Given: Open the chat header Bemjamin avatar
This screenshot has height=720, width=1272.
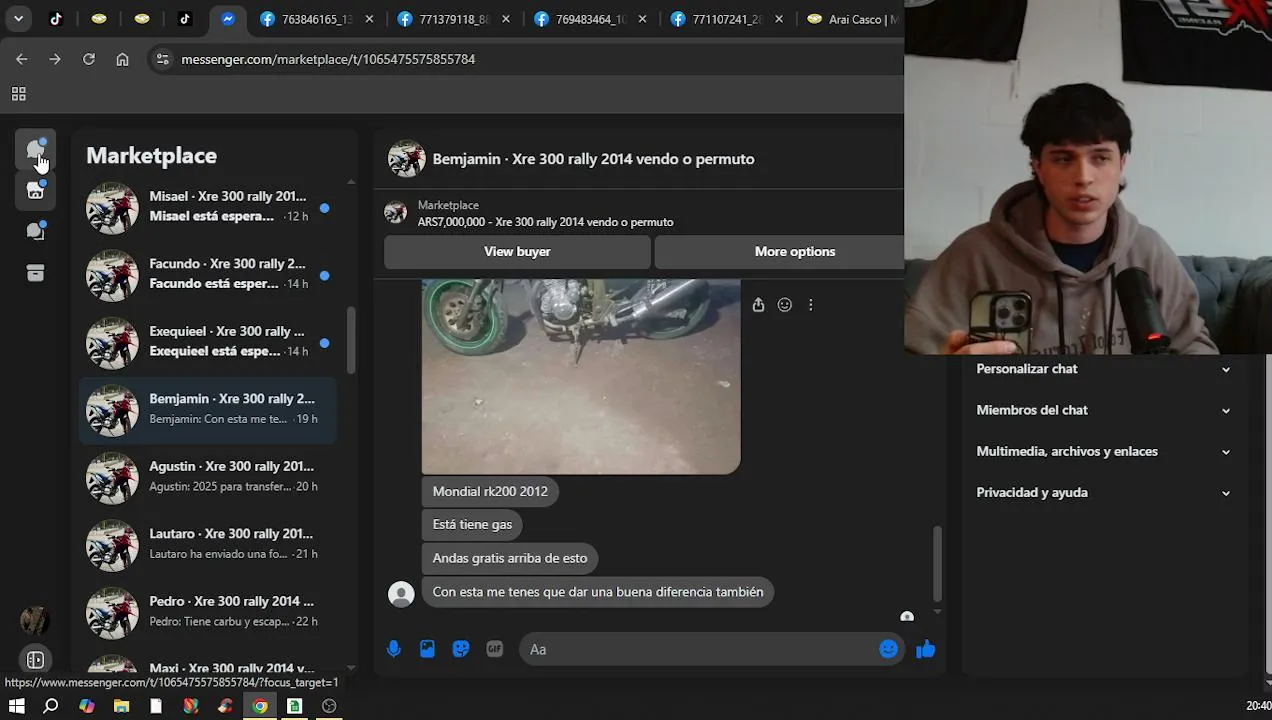Looking at the screenshot, I should point(406,159).
